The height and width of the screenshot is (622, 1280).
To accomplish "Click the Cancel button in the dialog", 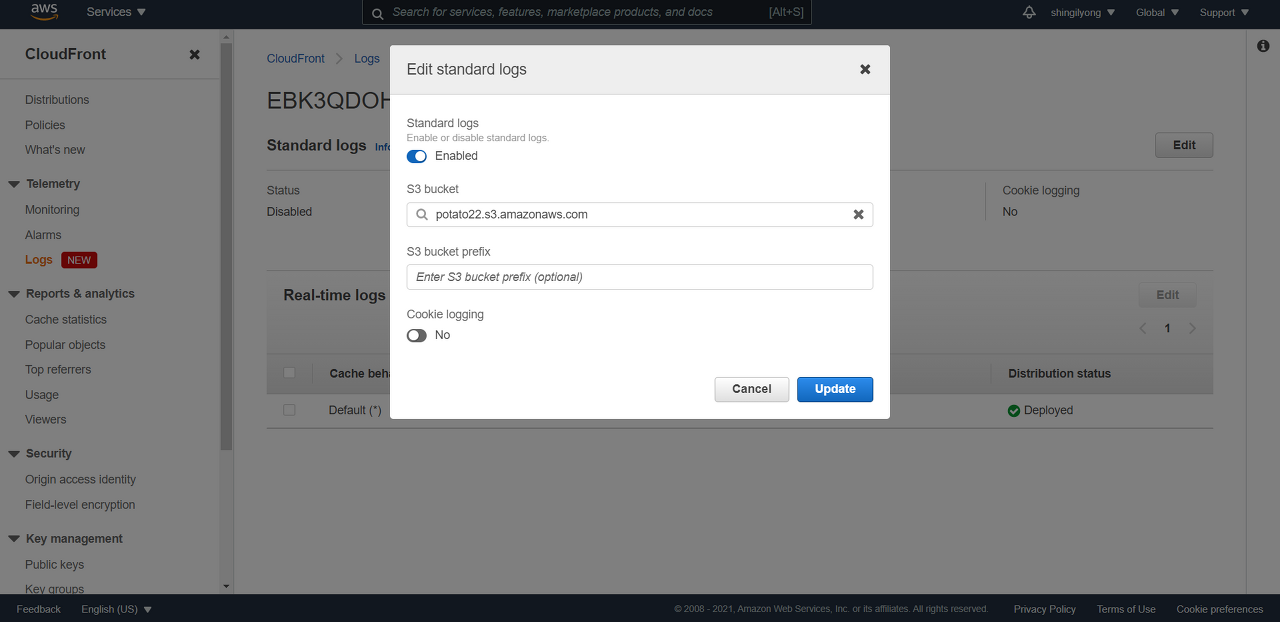I will pos(752,389).
